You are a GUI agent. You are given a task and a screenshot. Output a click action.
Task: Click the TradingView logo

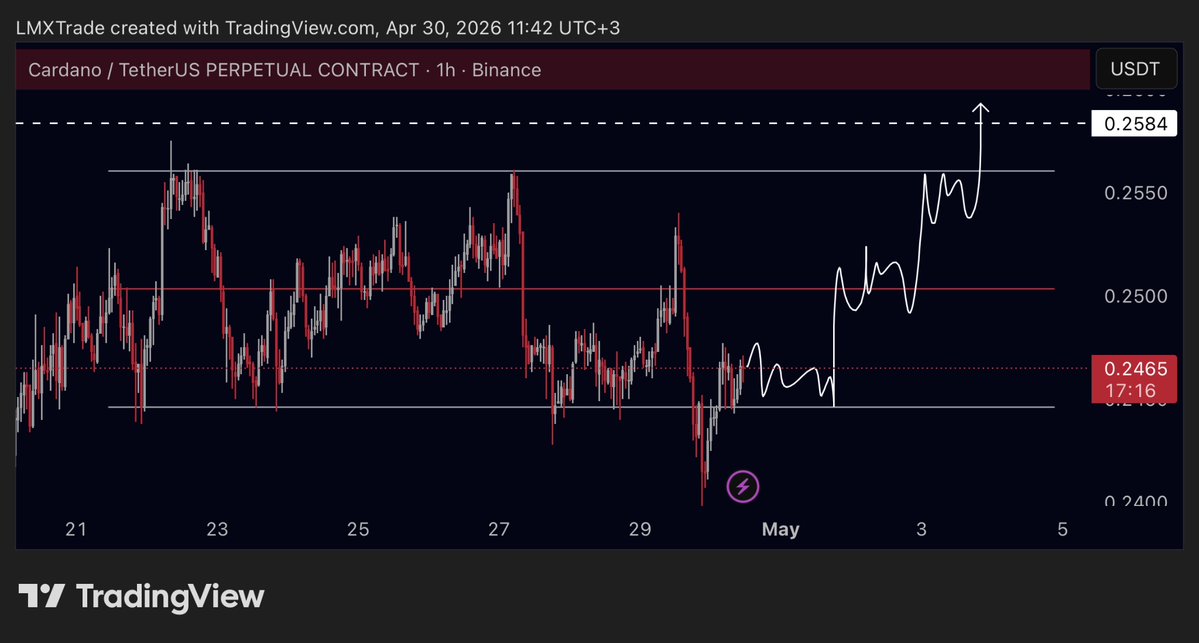click(x=141, y=596)
